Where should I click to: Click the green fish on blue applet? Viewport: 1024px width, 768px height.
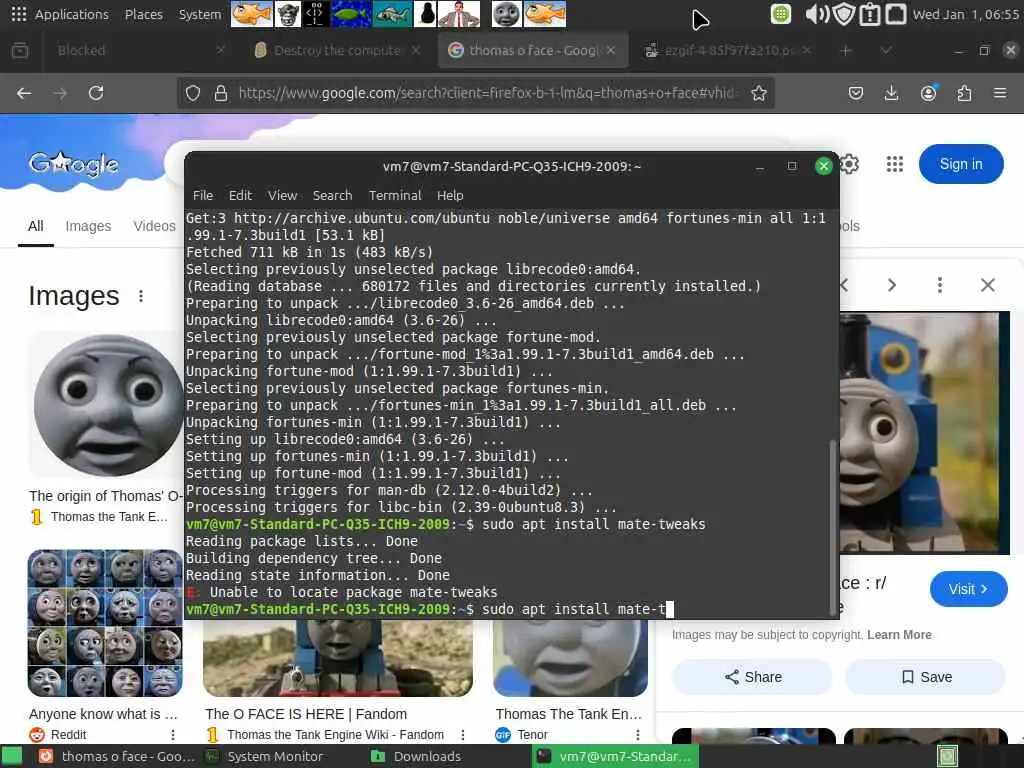[x=351, y=14]
